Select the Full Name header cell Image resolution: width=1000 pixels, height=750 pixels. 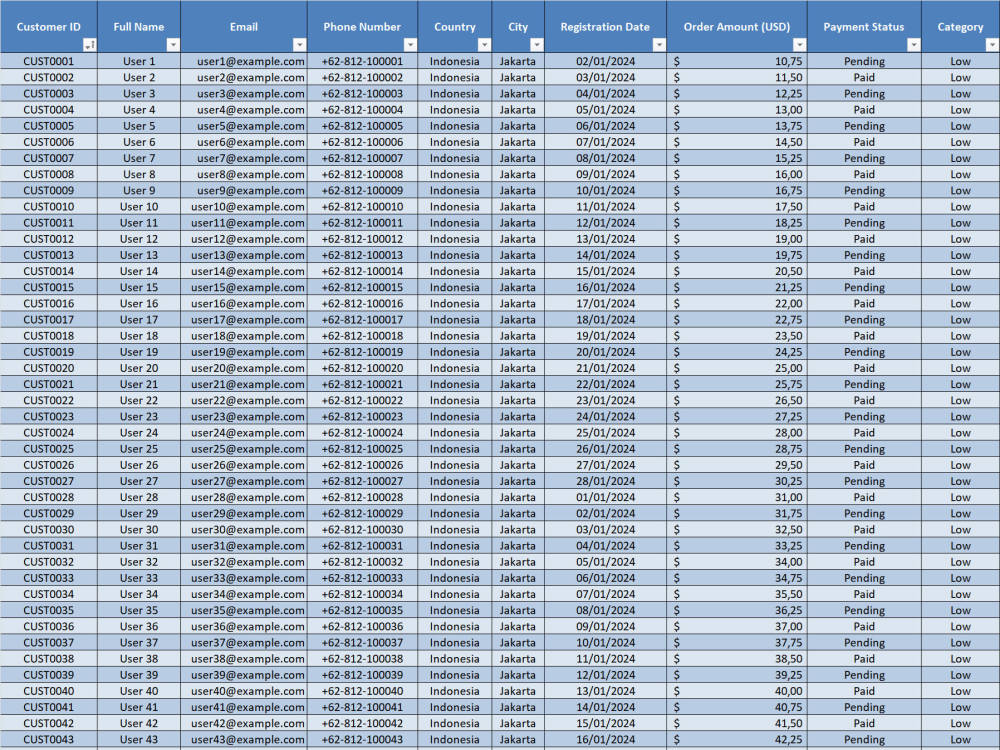(x=139, y=27)
